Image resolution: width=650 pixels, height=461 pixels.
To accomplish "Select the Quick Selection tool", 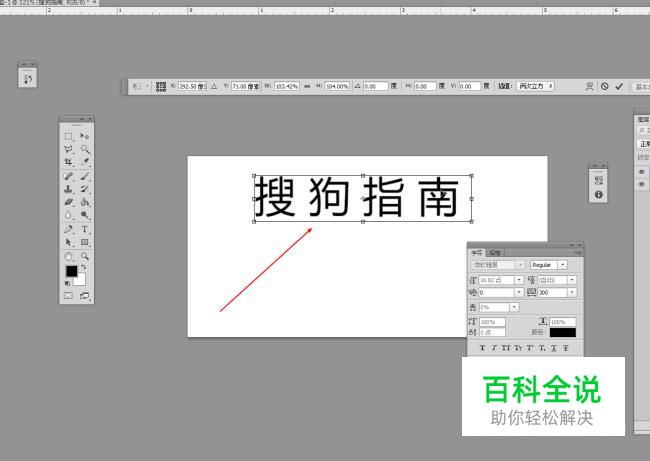I will coord(85,149).
